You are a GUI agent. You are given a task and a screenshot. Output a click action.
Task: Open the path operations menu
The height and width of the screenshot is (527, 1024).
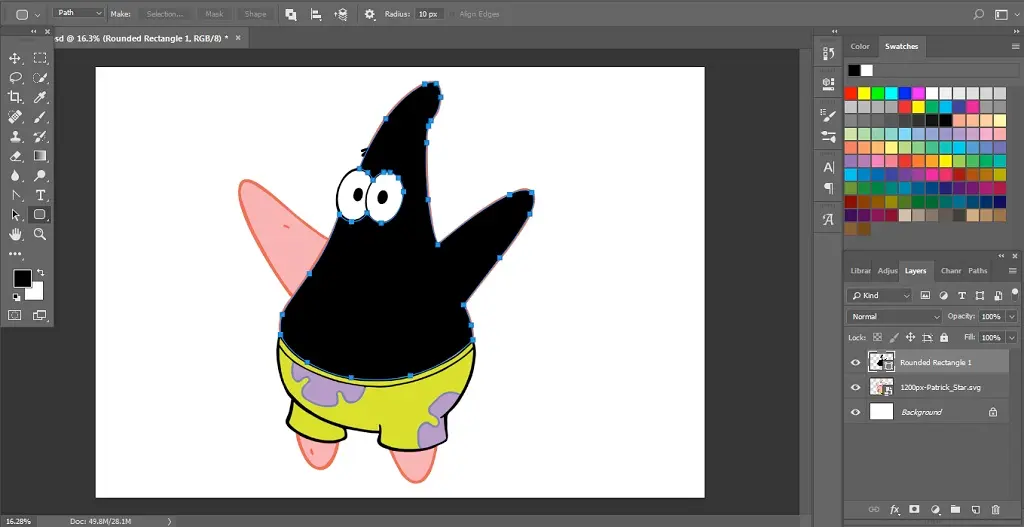[x=291, y=14]
